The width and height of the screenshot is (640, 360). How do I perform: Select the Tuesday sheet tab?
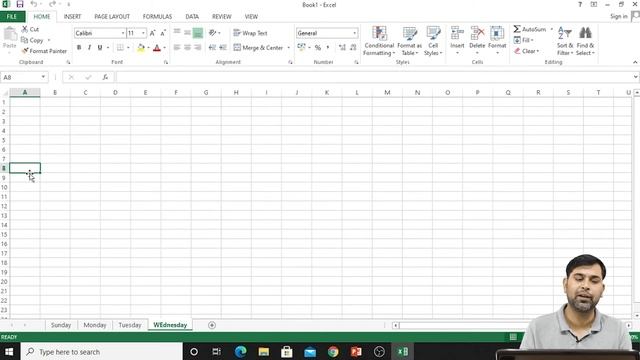(x=130, y=325)
